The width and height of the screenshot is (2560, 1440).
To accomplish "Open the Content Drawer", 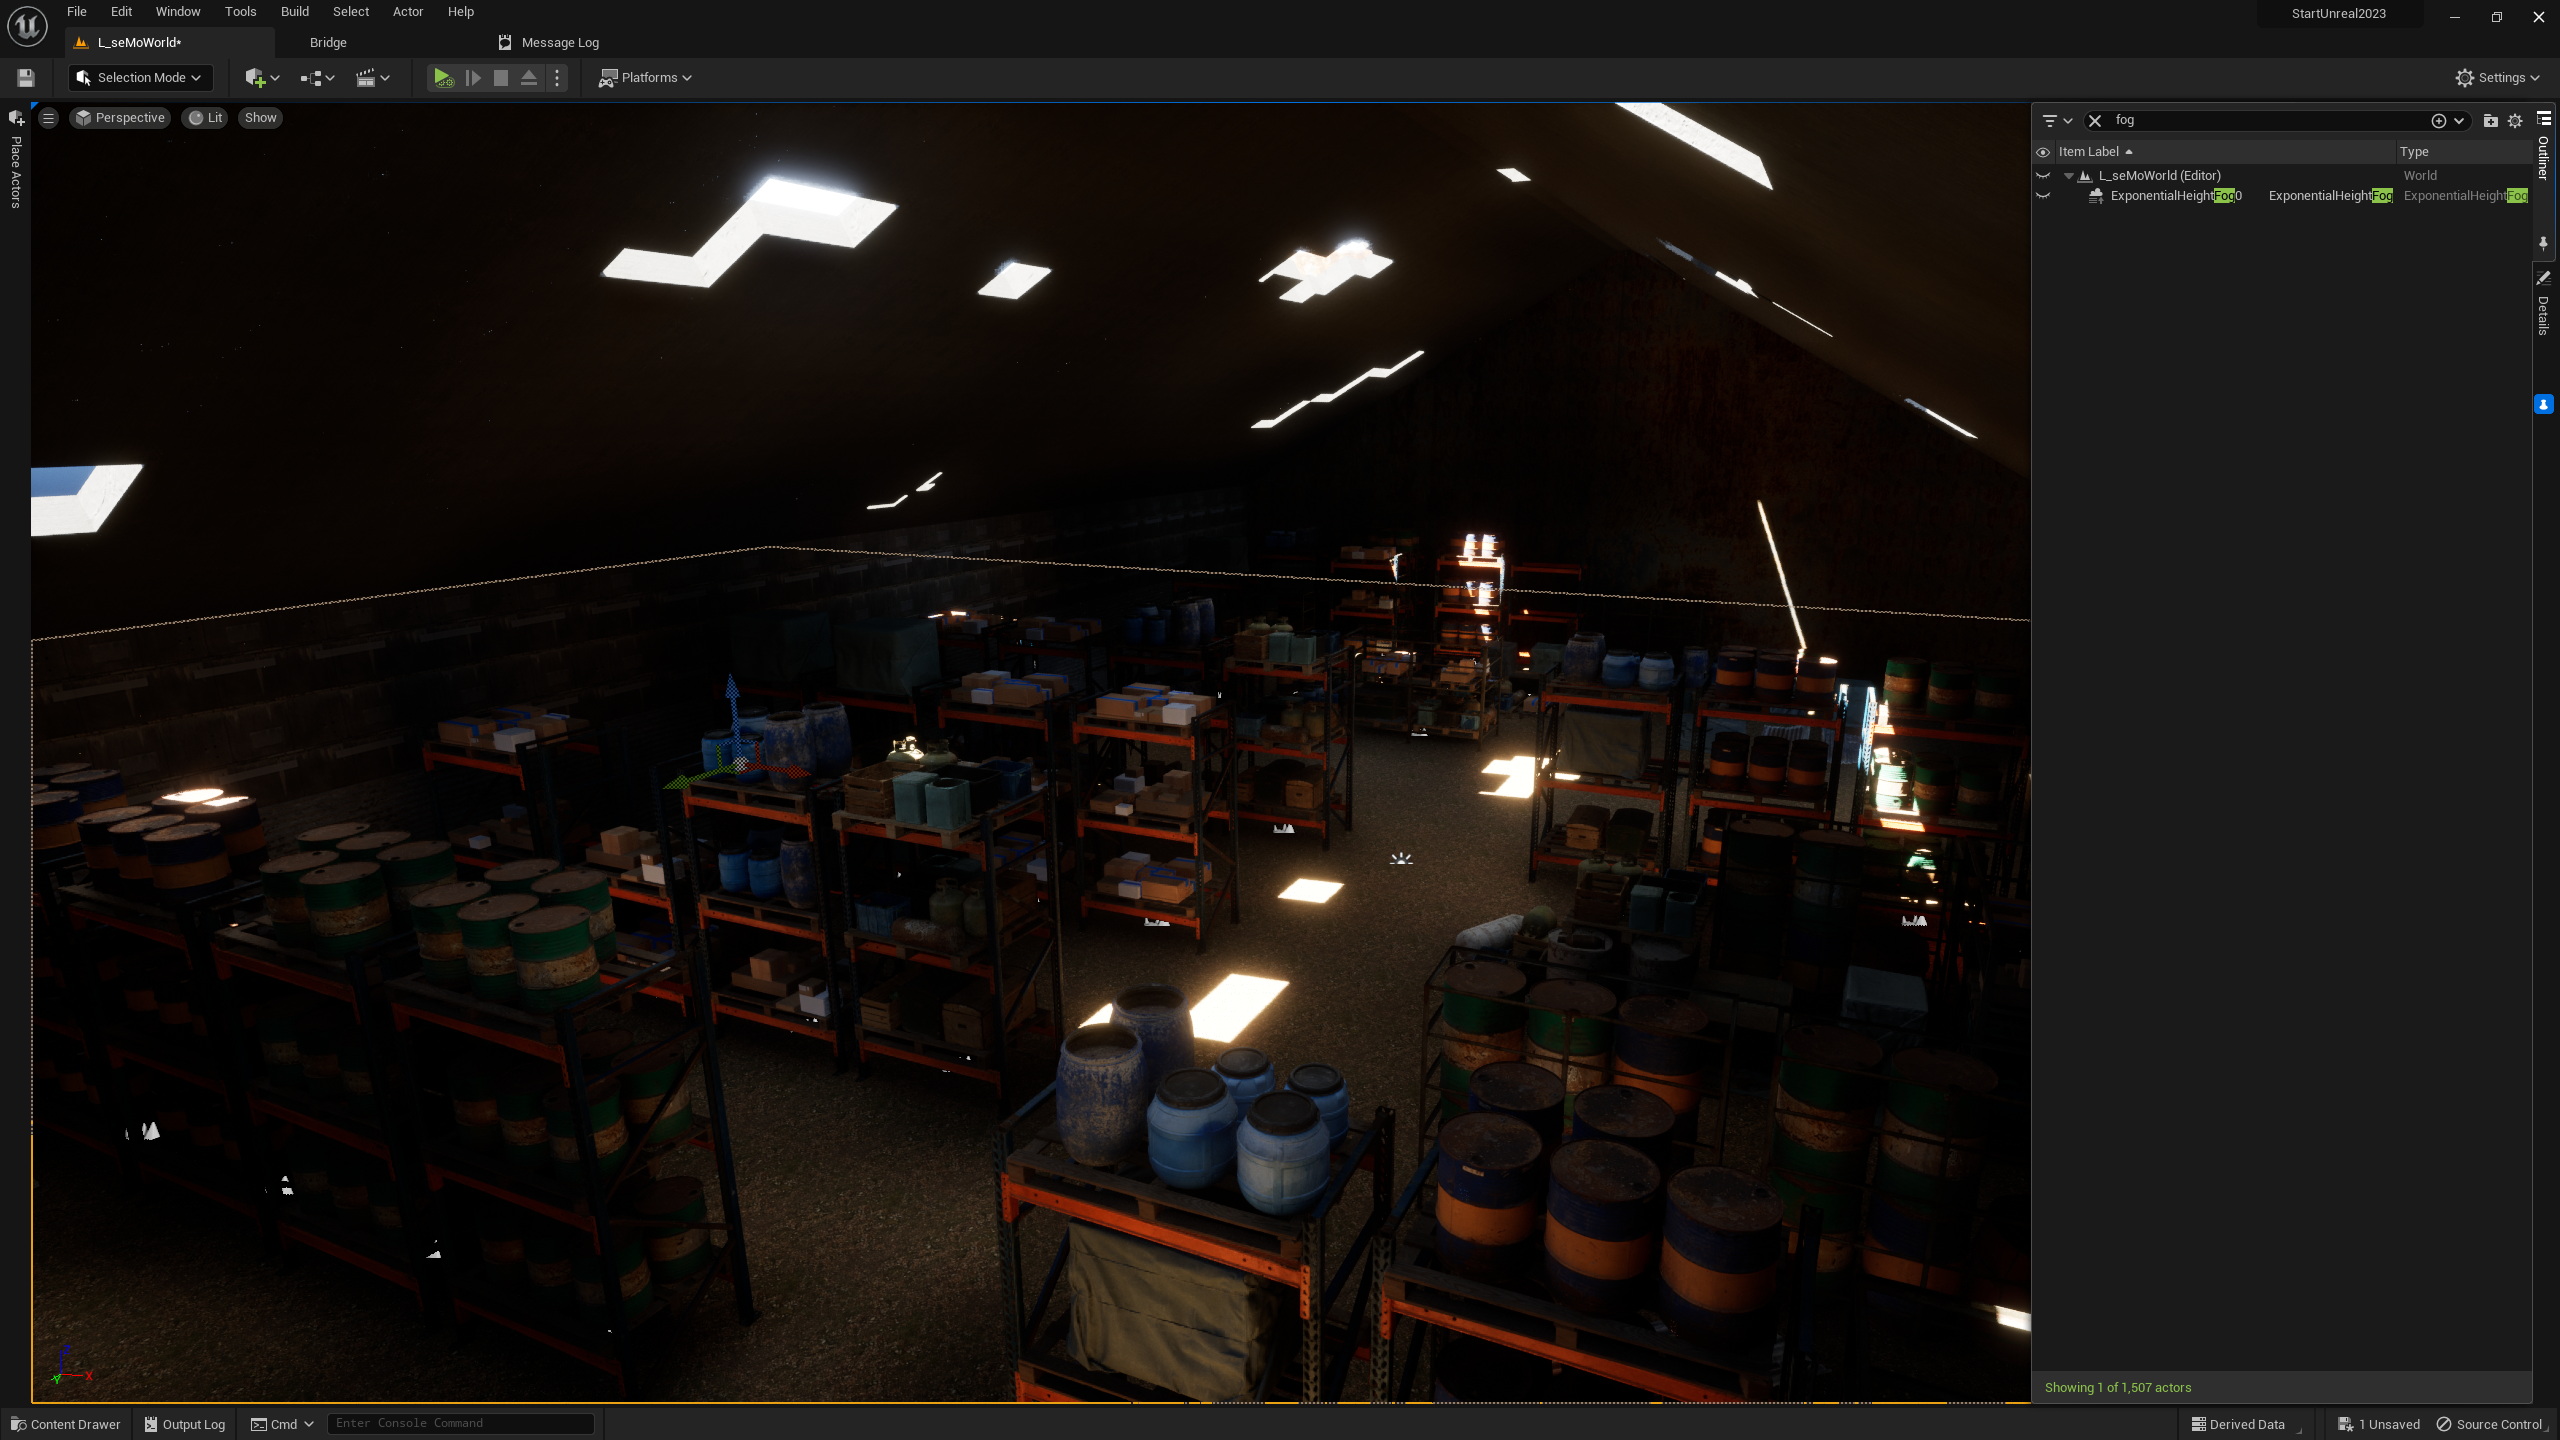I will [65, 1424].
